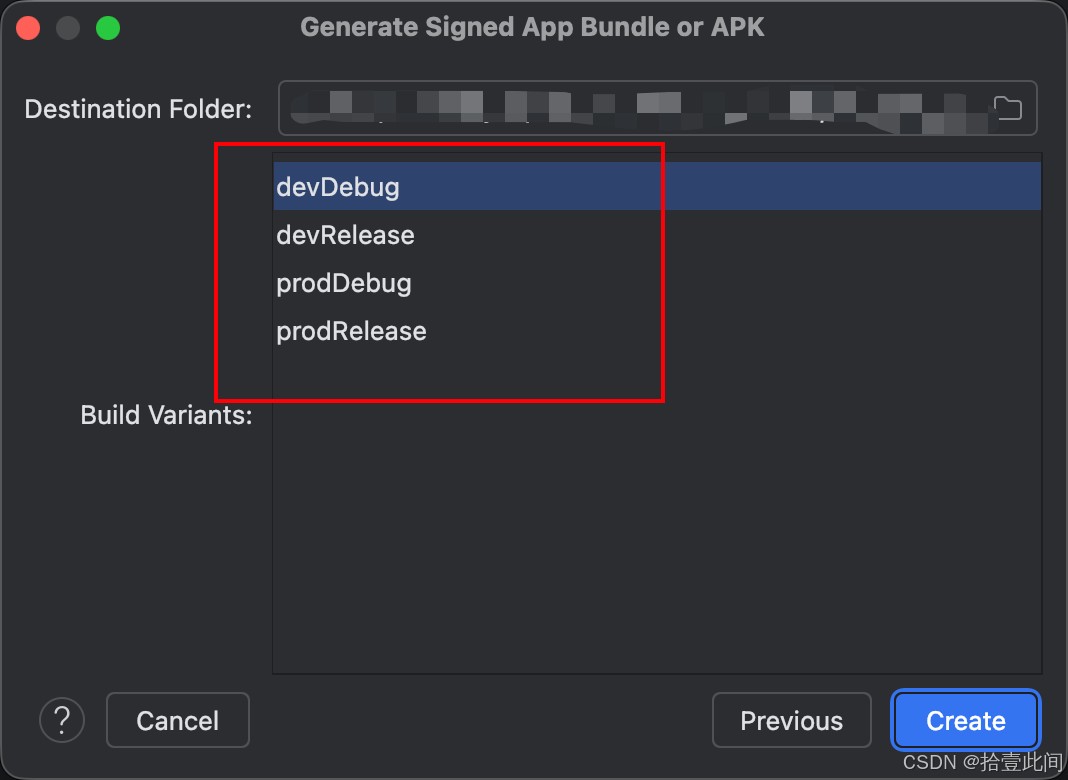Choose the prodDebug build variant
This screenshot has width=1068, height=780.
point(344,283)
